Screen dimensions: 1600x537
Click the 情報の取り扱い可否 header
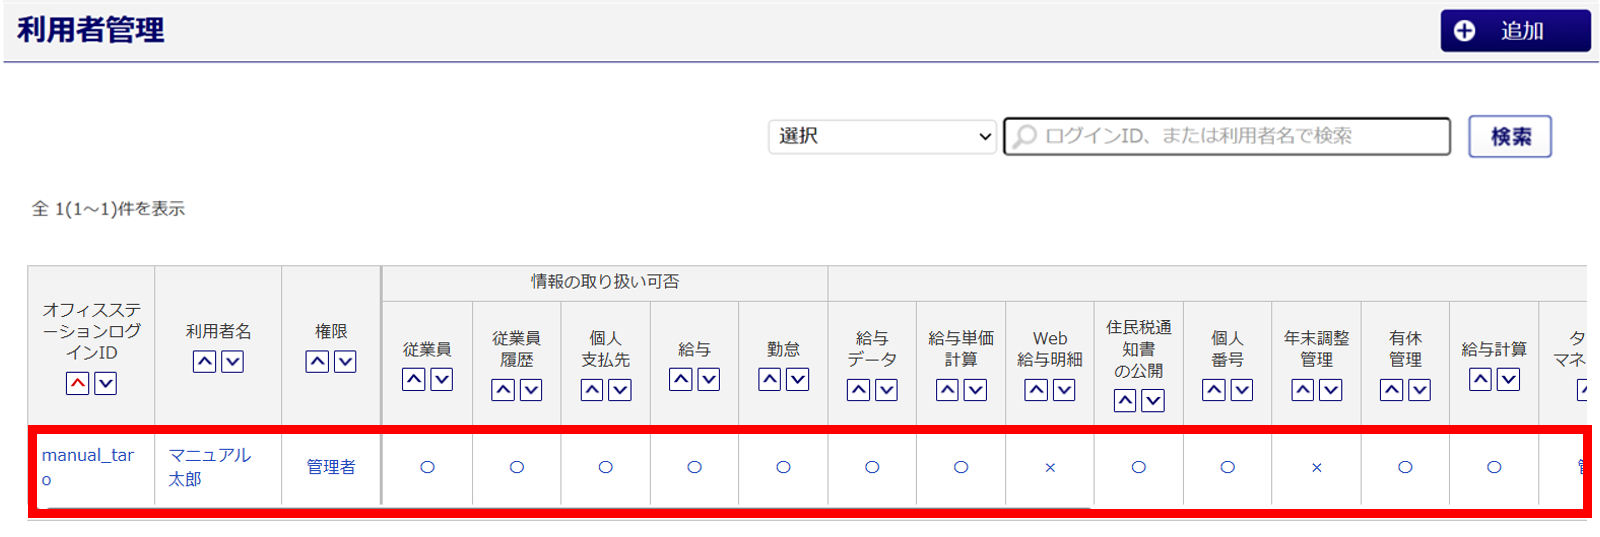(605, 282)
